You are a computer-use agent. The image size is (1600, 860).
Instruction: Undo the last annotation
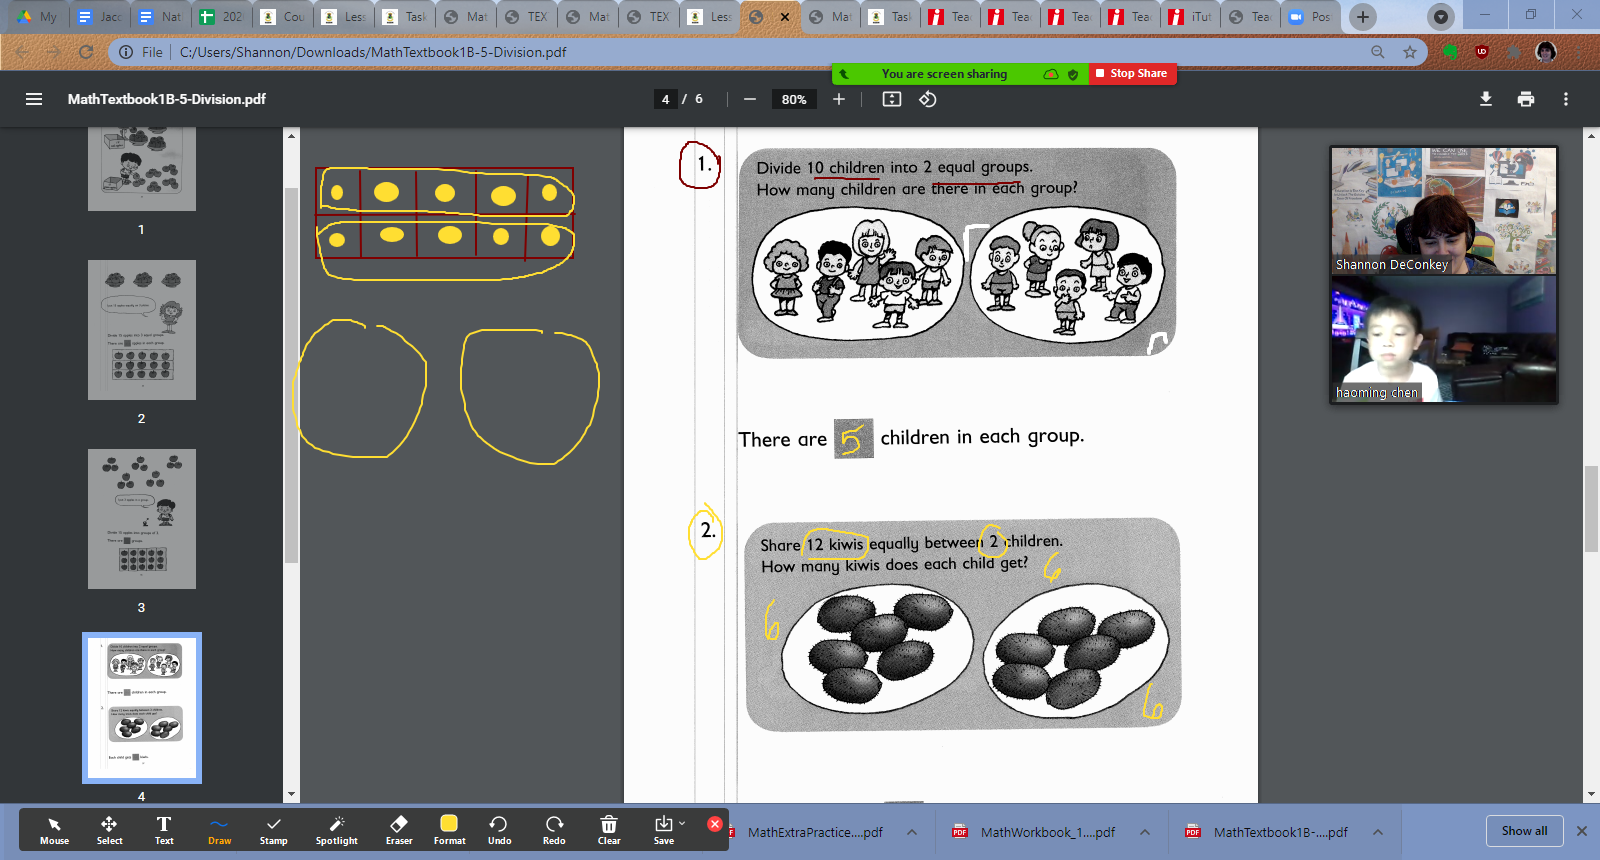499,830
